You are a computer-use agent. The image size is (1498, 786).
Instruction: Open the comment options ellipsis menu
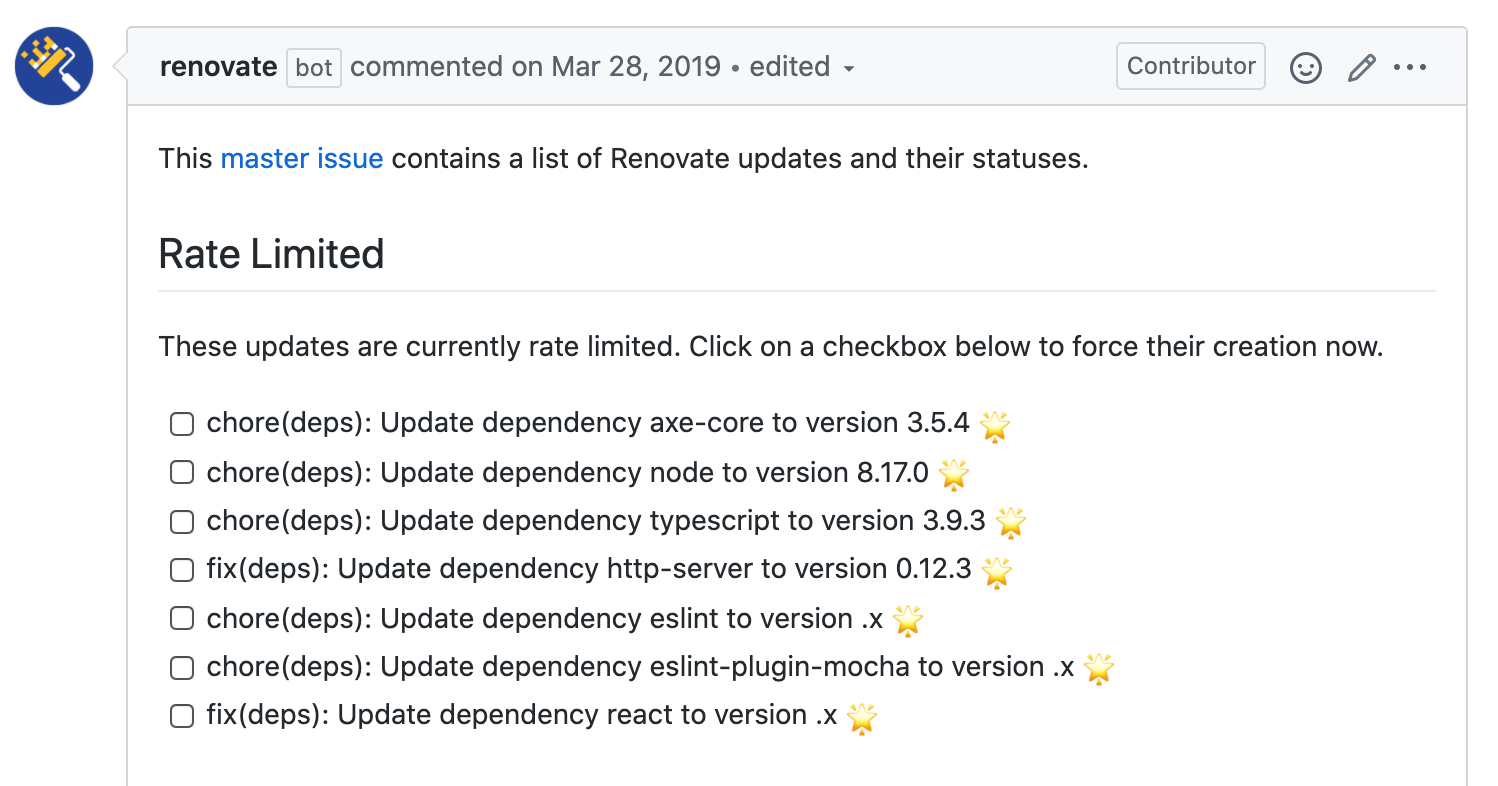coord(1410,67)
